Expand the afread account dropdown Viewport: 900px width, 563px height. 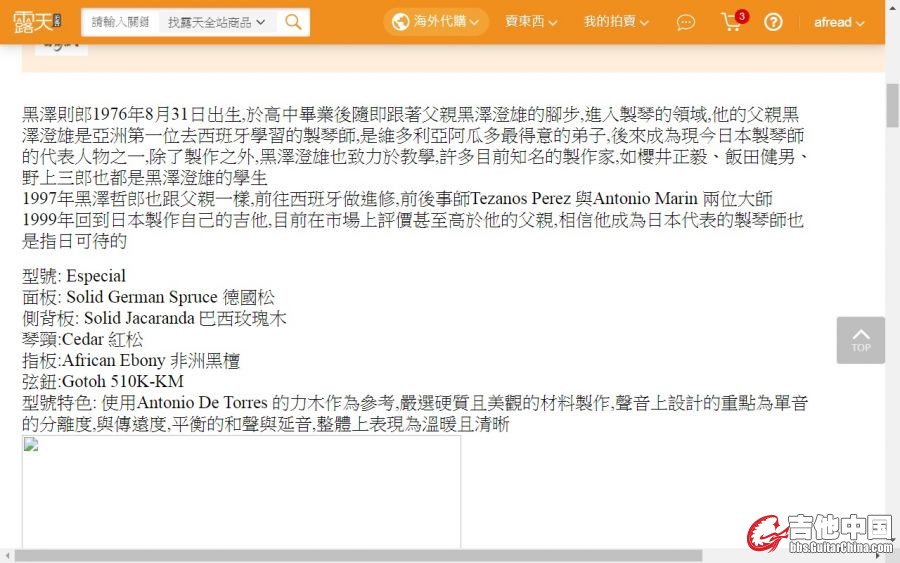pyautogui.click(x=839, y=22)
